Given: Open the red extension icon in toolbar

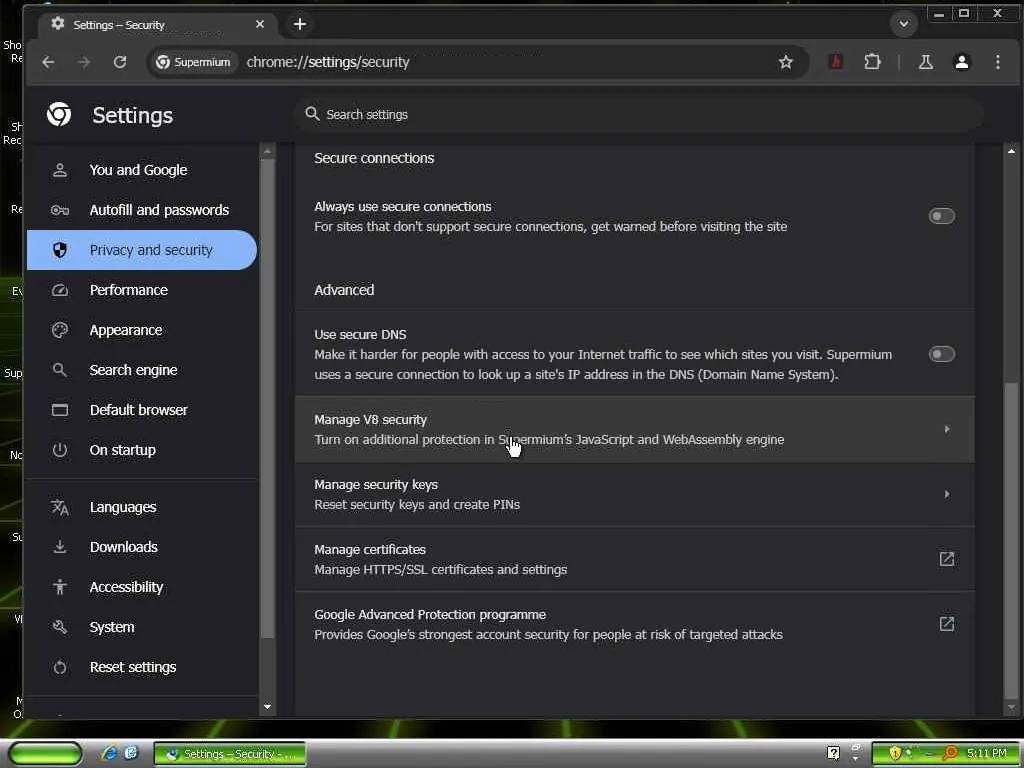Looking at the screenshot, I should (x=835, y=62).
